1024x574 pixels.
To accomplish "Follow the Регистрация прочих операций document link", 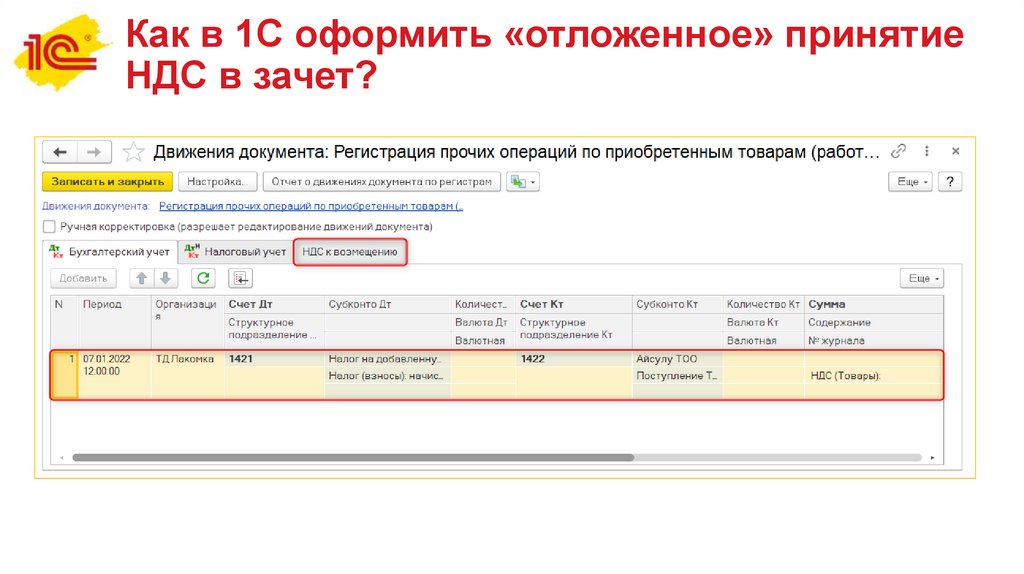I will point(310,206).
